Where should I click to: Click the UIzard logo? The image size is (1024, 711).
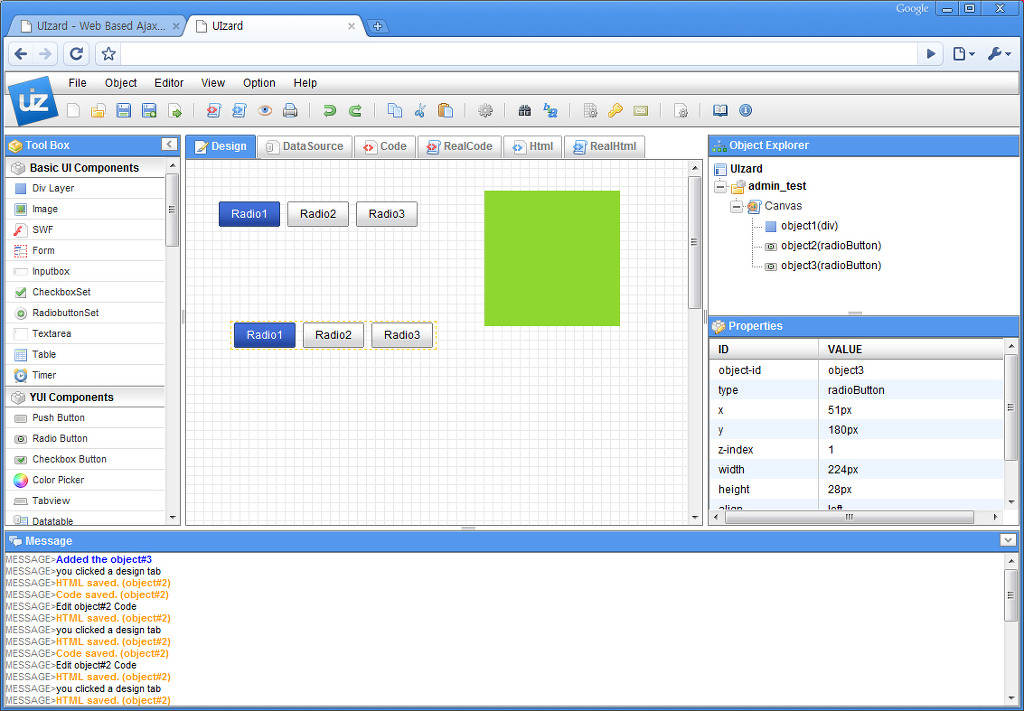pyautogui.click(x=33, y=101)
